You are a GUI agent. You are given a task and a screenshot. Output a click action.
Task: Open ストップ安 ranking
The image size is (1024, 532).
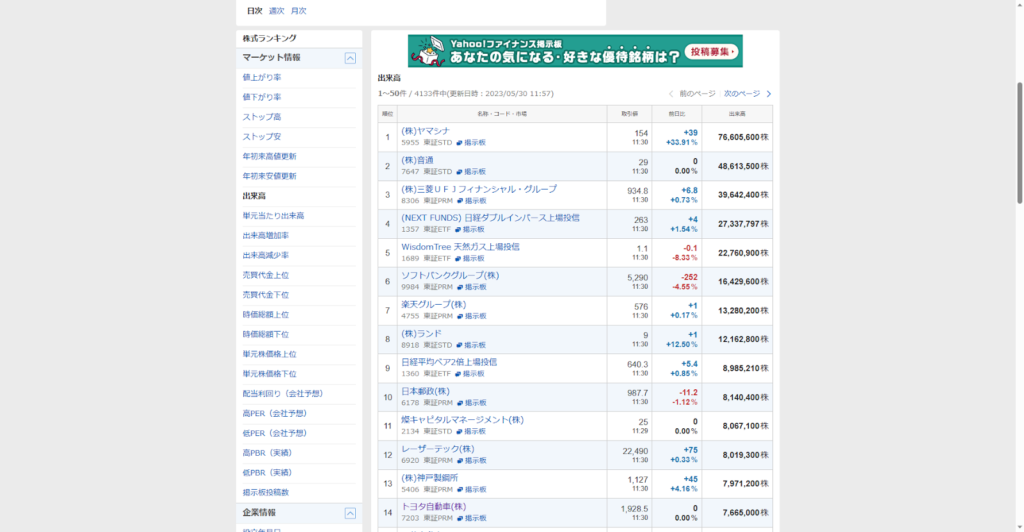(262, 137)
